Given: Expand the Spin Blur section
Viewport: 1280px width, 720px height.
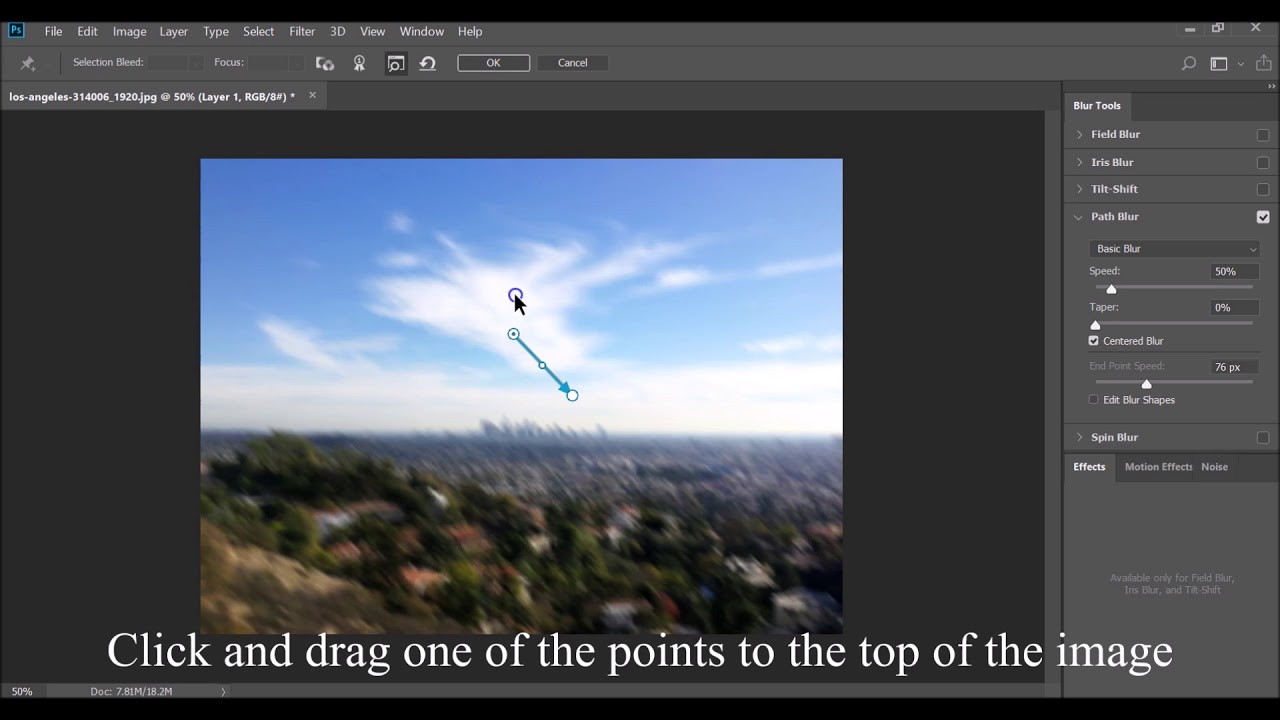Looking at the screenshot, I should (1079, 437).
